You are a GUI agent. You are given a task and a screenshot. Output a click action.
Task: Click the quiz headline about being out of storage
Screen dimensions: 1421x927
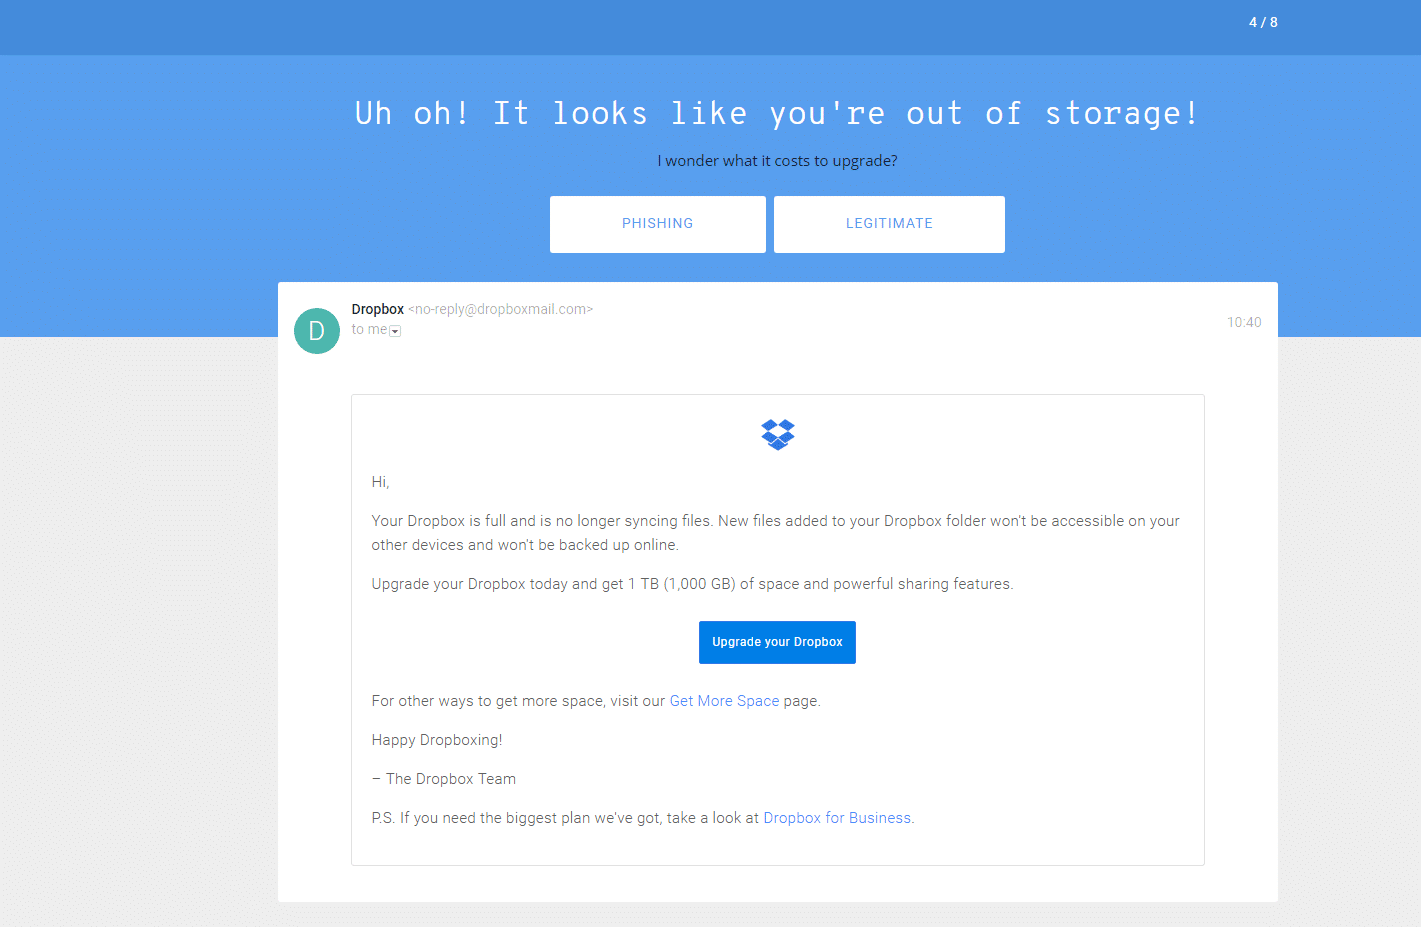click(x=777, y=113)
